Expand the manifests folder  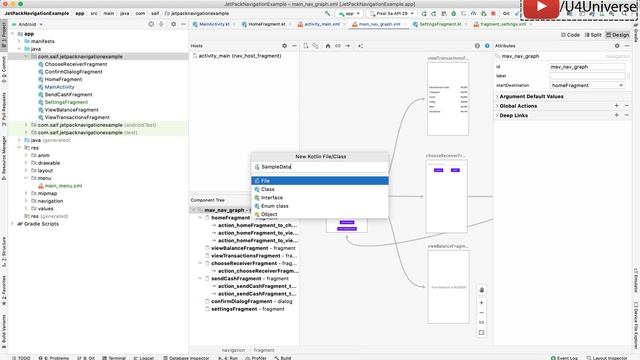click(19, 41)
